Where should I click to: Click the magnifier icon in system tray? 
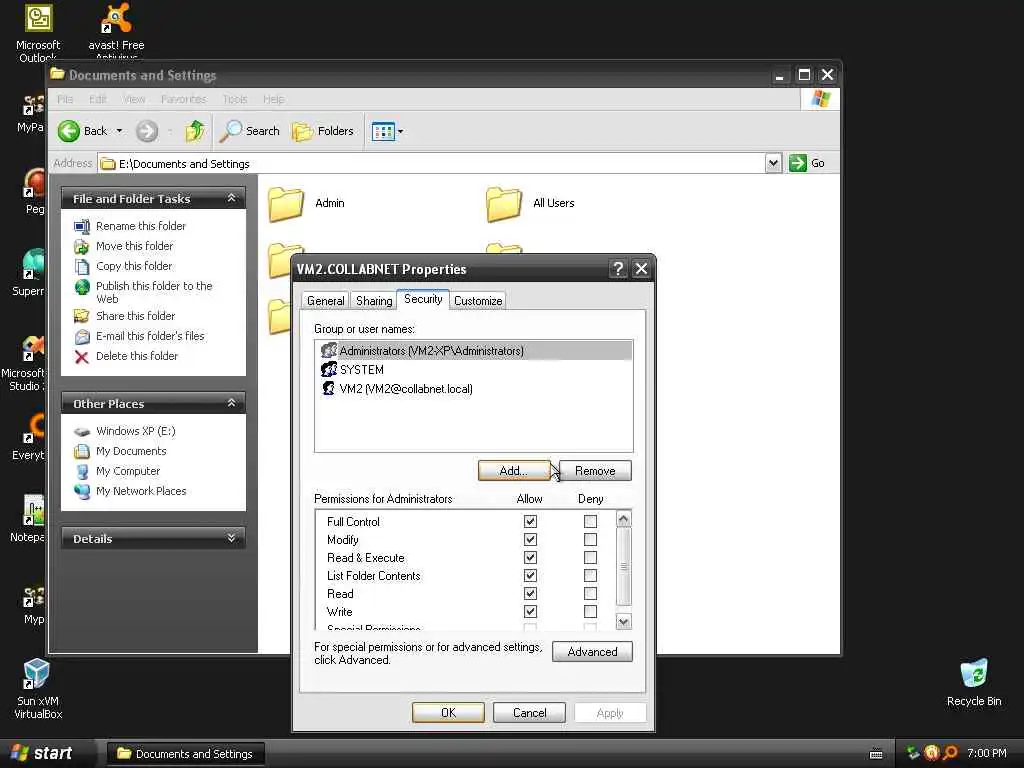click(950, 753)
